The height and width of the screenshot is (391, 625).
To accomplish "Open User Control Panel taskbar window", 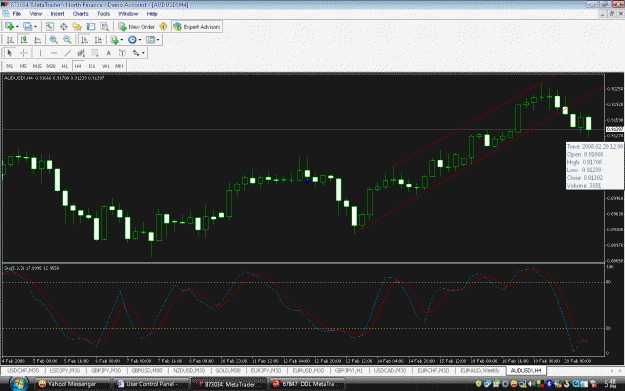I will pyautogui.click(x=151, y=384).
